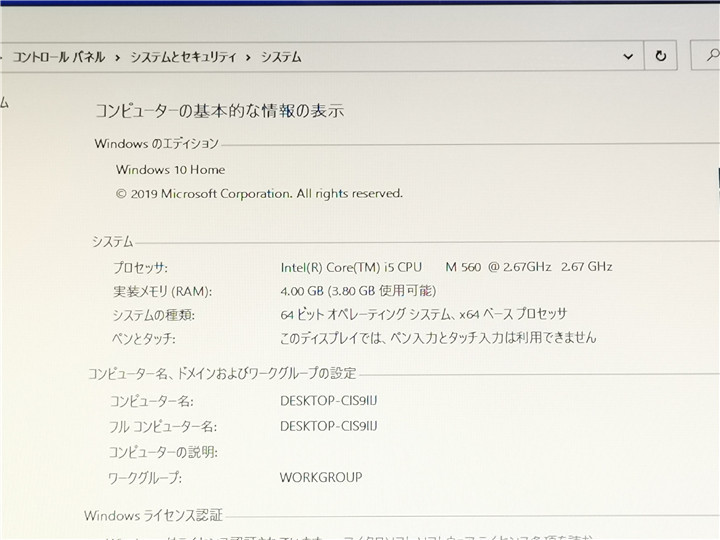
Task: Select the ワークグループ: label
Action: (145, 478)
